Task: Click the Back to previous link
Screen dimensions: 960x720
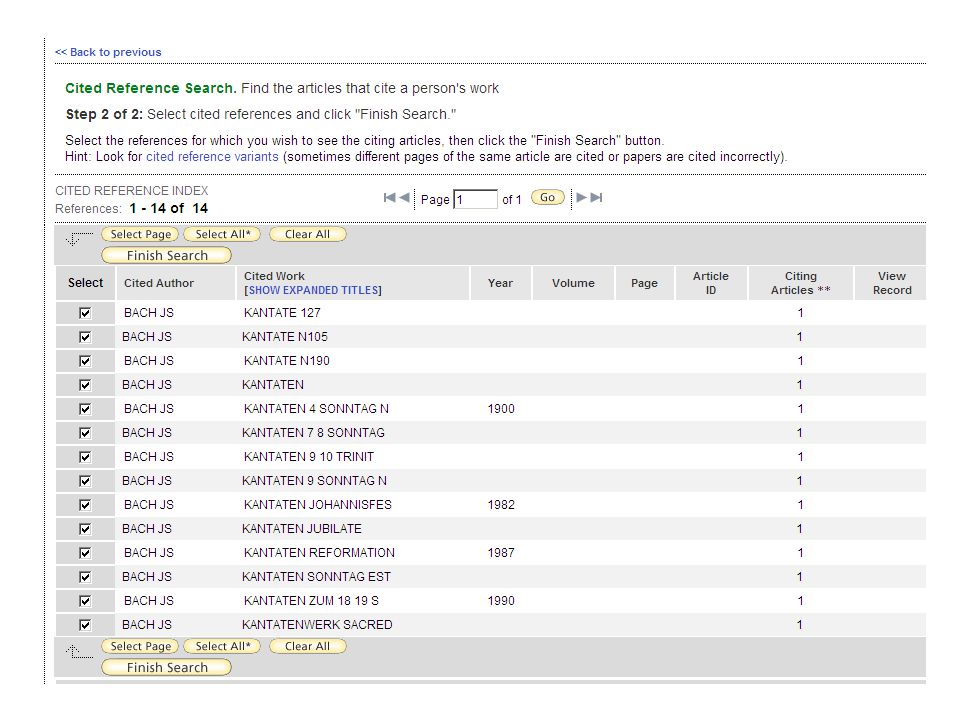Action: pos(108,52)
